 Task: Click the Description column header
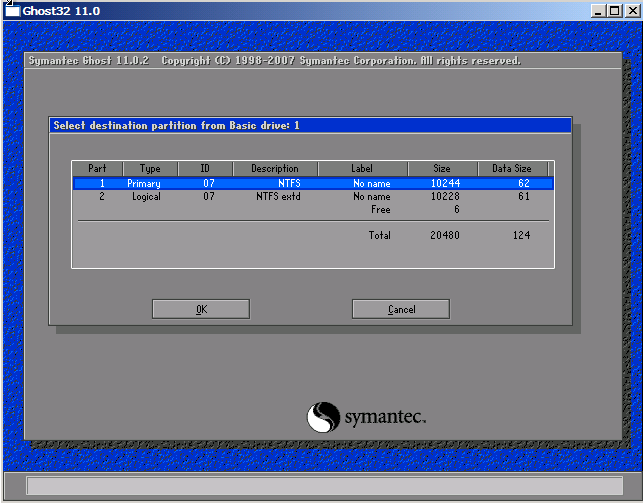[x=275, y=168]
